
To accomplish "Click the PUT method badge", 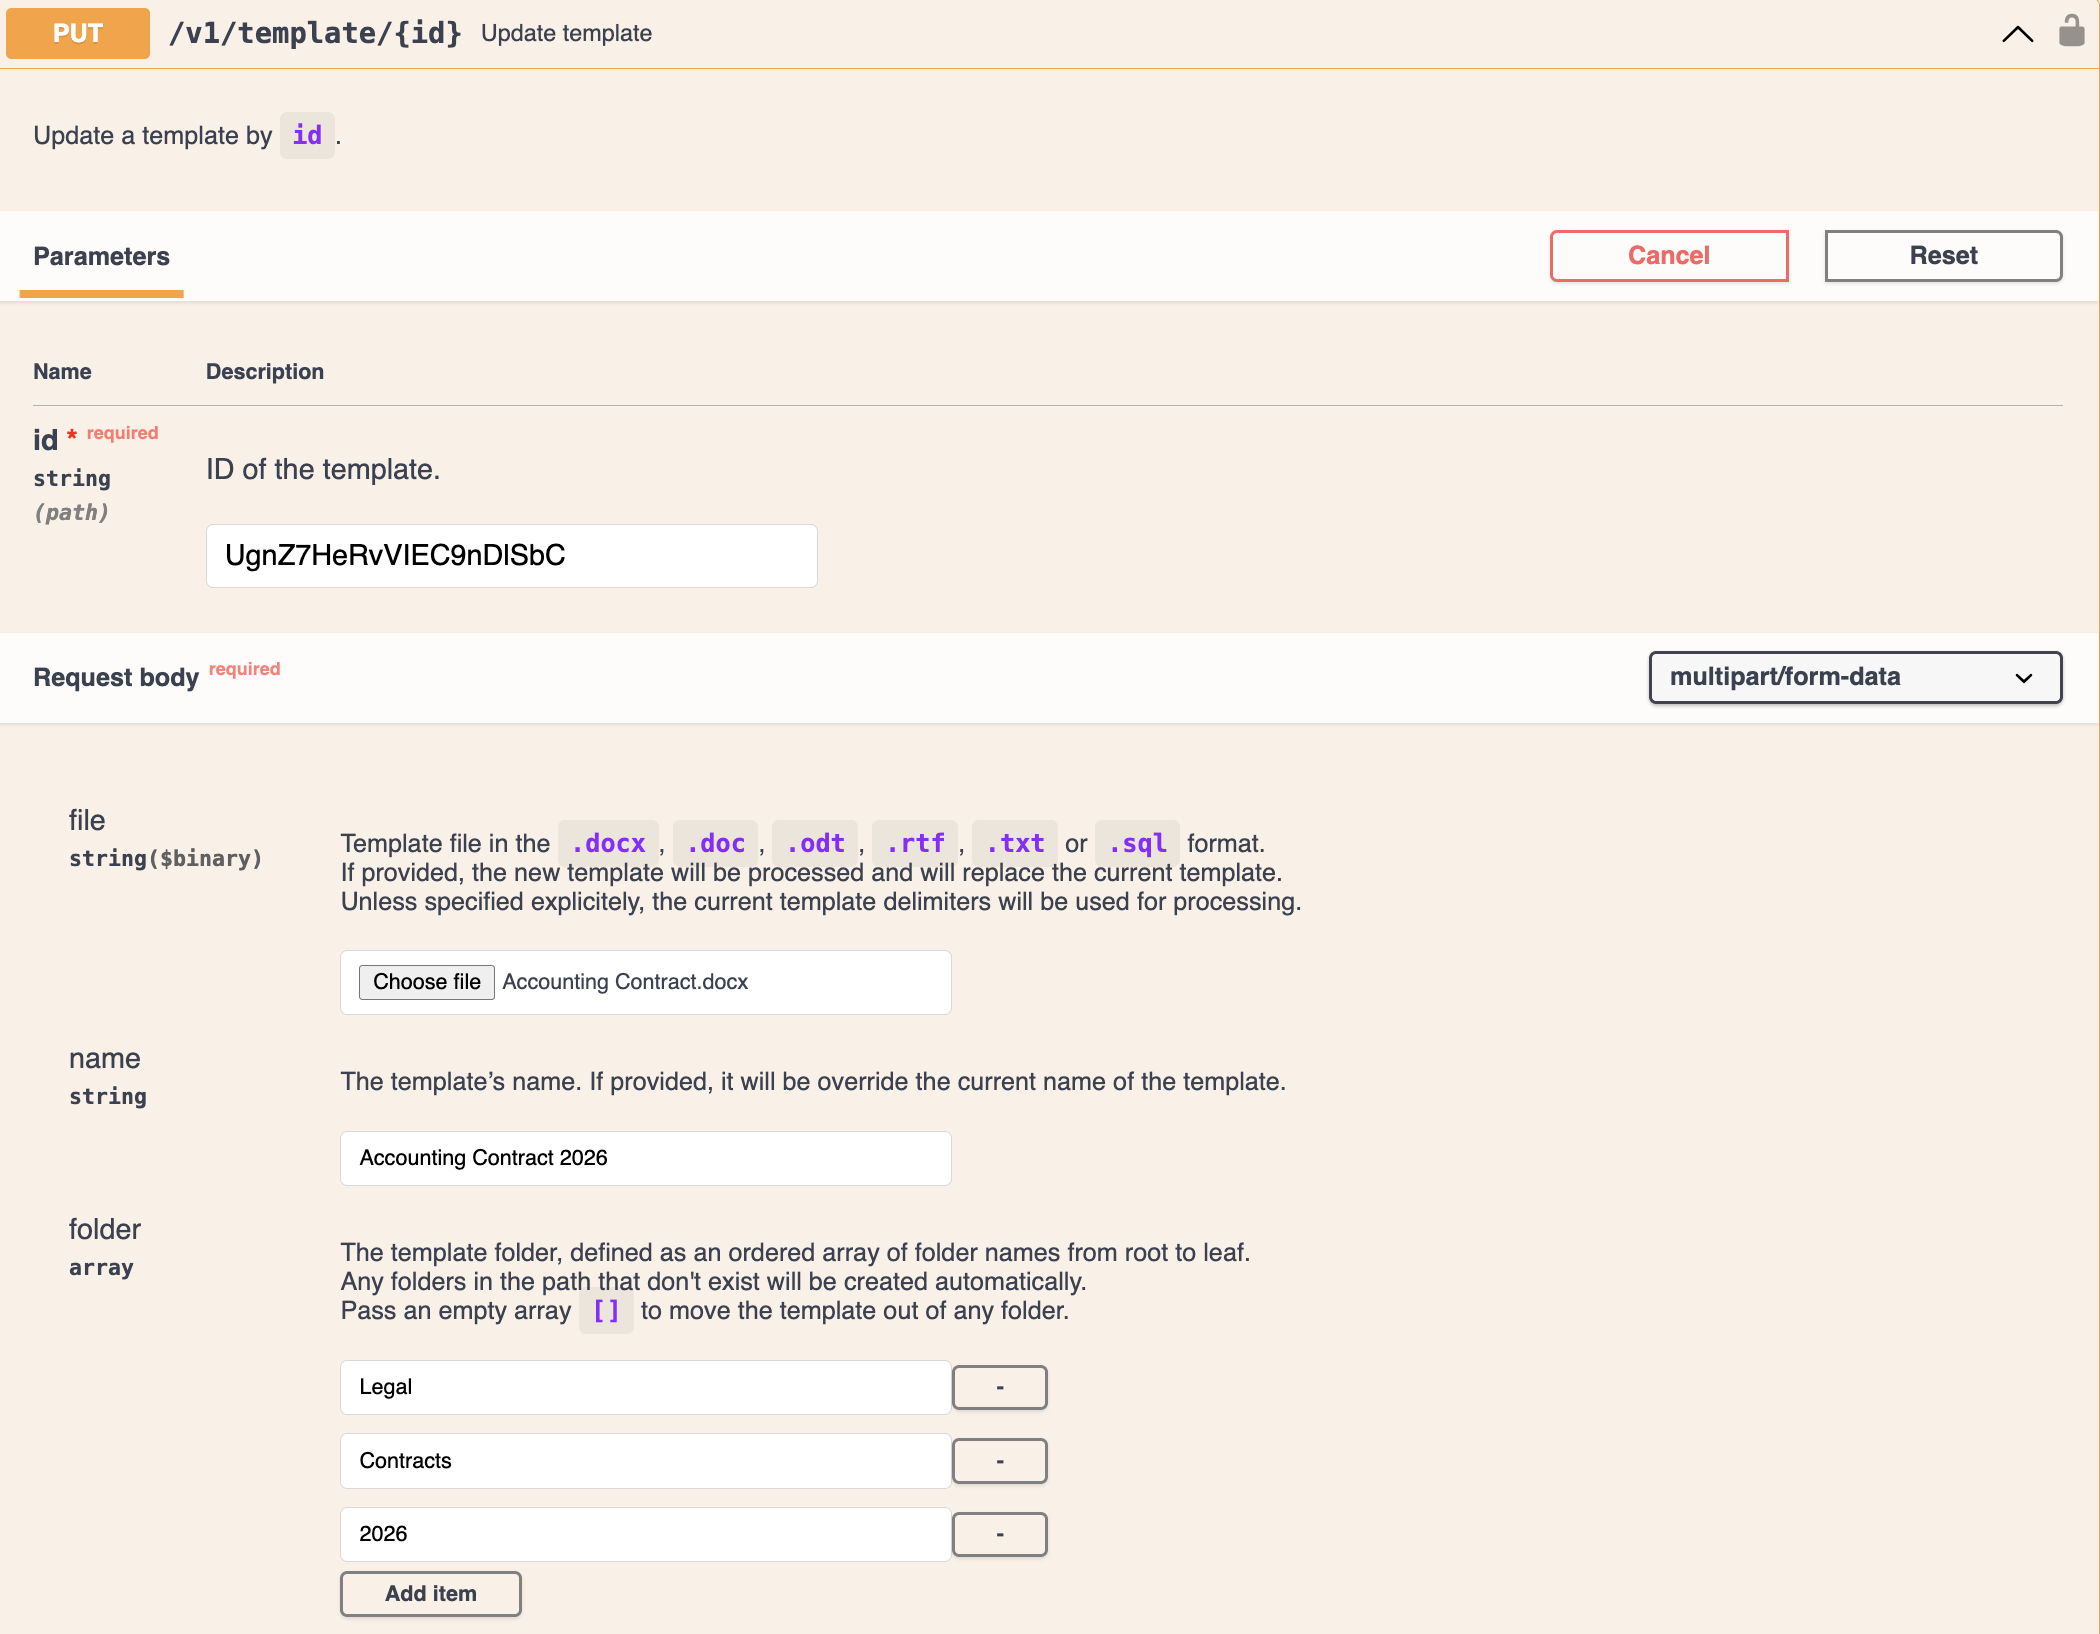I will (78, 33).
